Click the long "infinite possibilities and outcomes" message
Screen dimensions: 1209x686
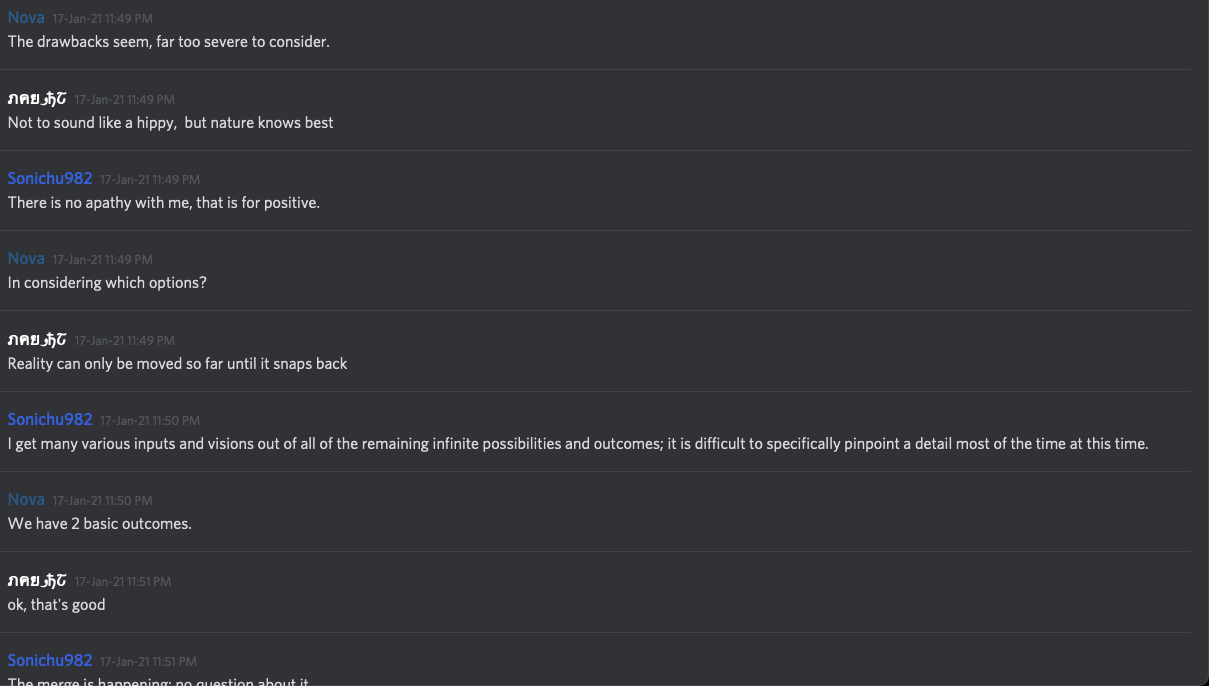point(577,443)
